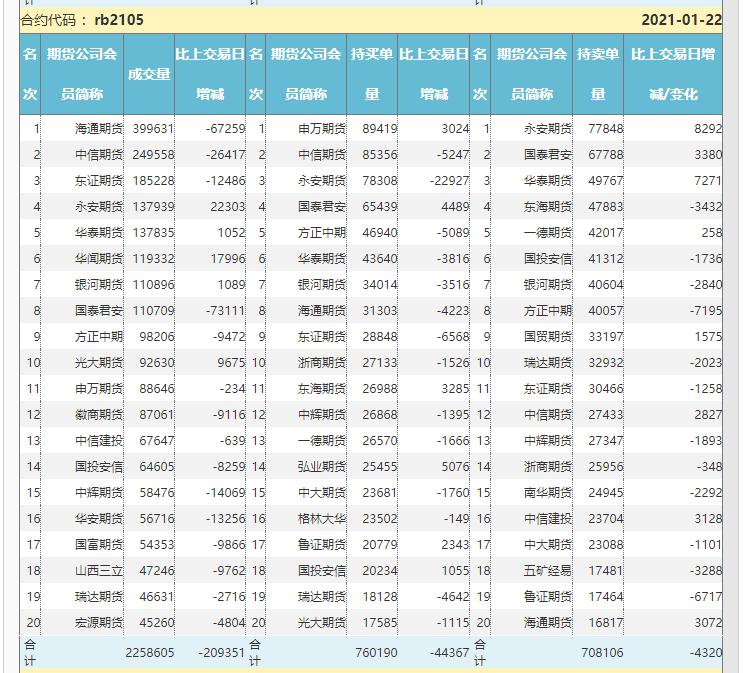Screen dimensions: 753x673
Task: Click 东海期货 long position 26988
Action: pyautogui.click(x=379, y=388)
